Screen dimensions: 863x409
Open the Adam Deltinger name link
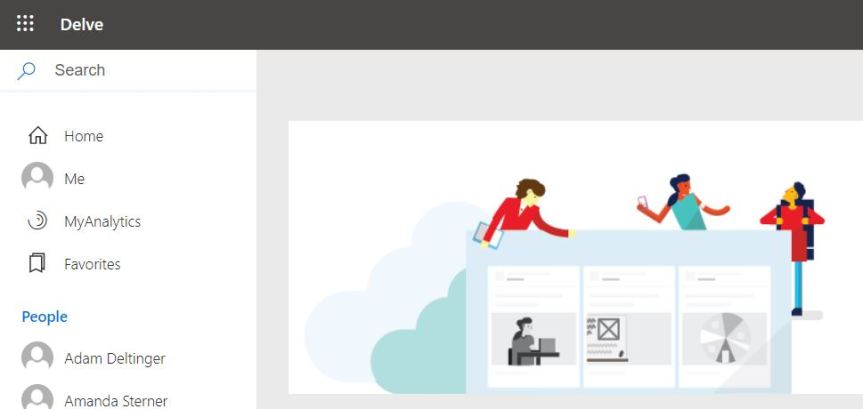click(x=115, y=358)
